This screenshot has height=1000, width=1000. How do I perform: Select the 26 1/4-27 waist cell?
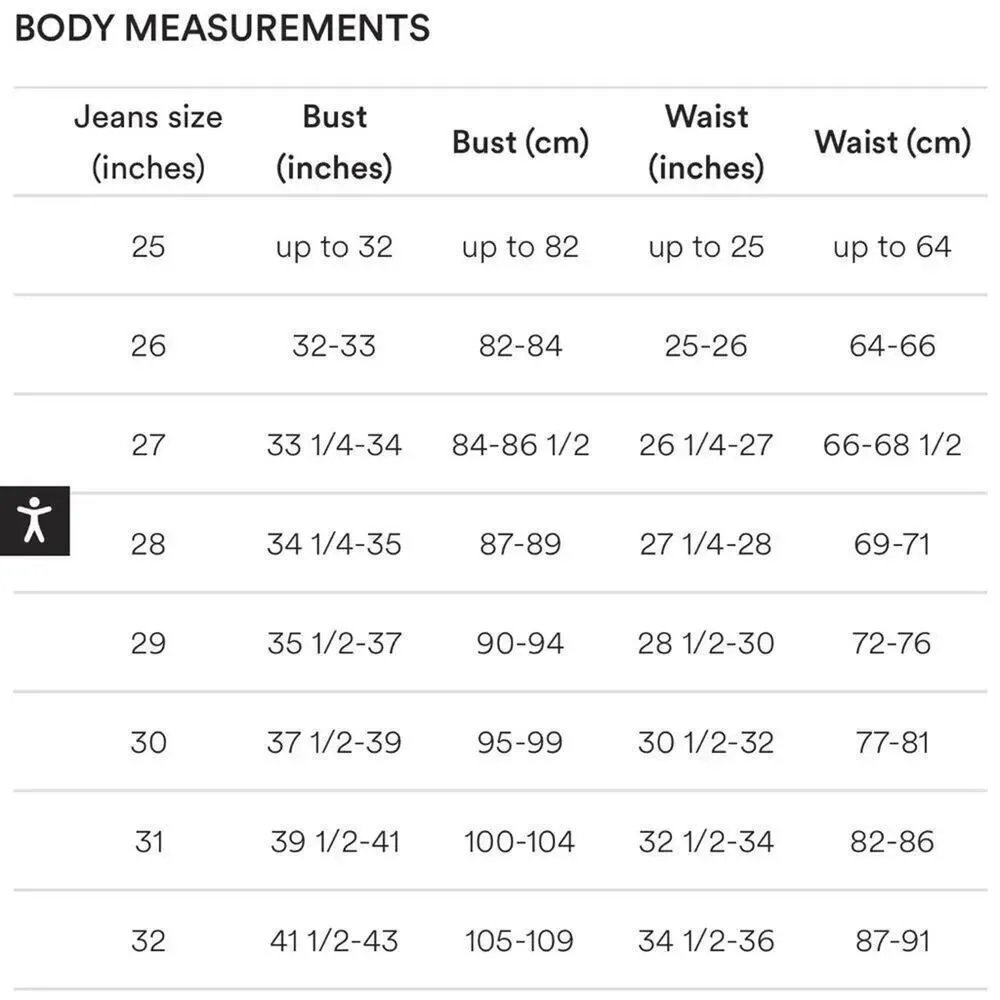tap(706, 445)
